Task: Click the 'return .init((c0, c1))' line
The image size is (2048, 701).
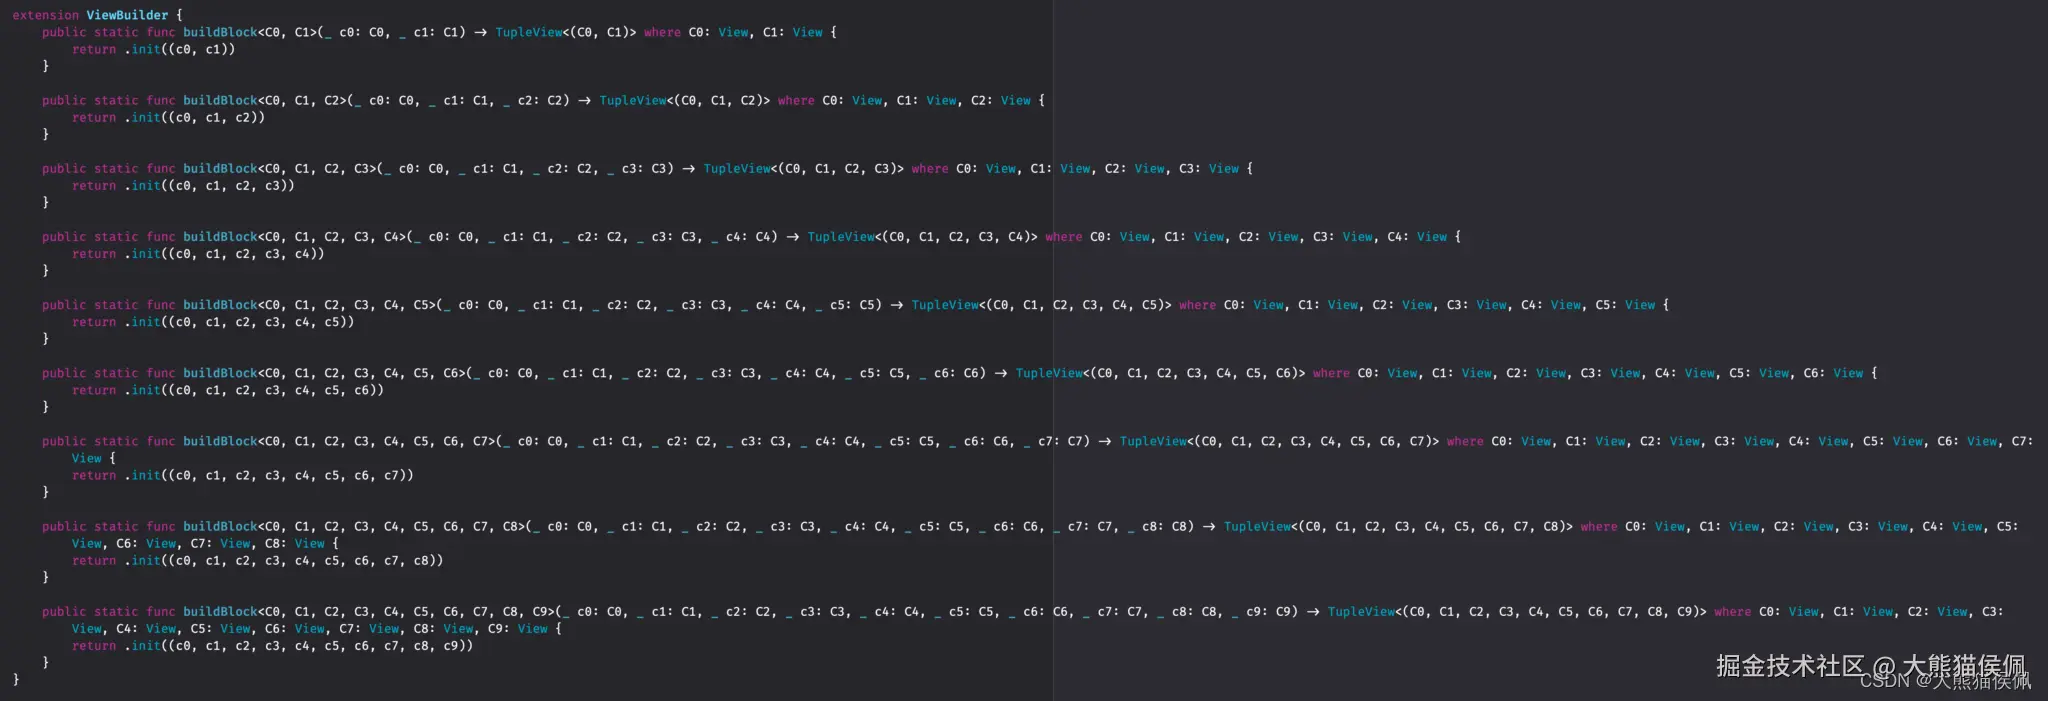Action: click(x=153, y=49)
